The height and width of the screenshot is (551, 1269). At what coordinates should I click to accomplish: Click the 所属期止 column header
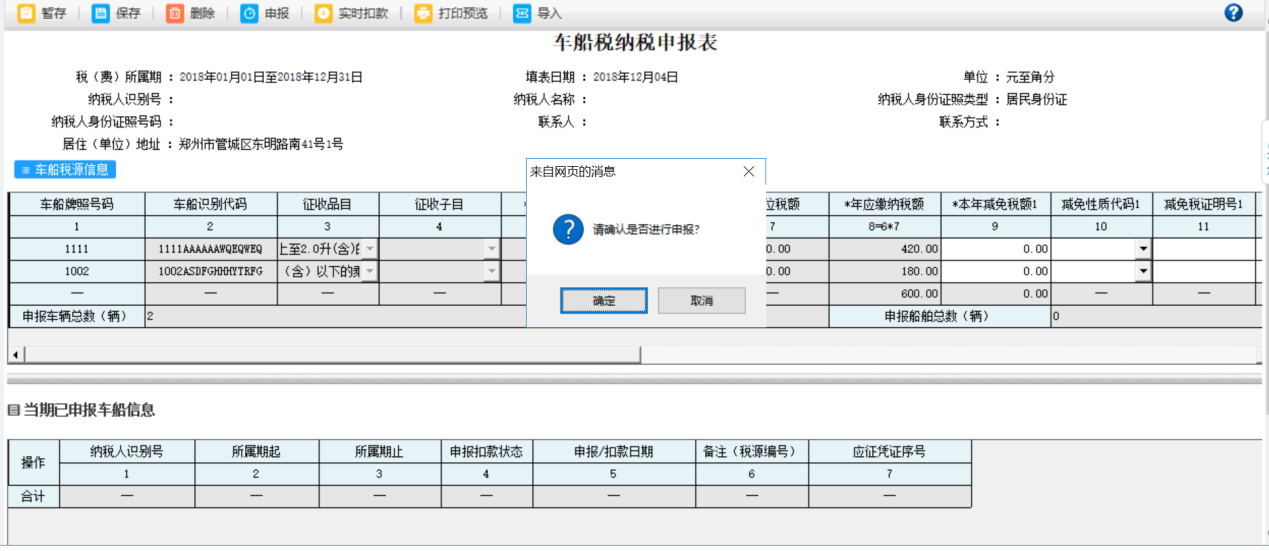pos(378,451)
